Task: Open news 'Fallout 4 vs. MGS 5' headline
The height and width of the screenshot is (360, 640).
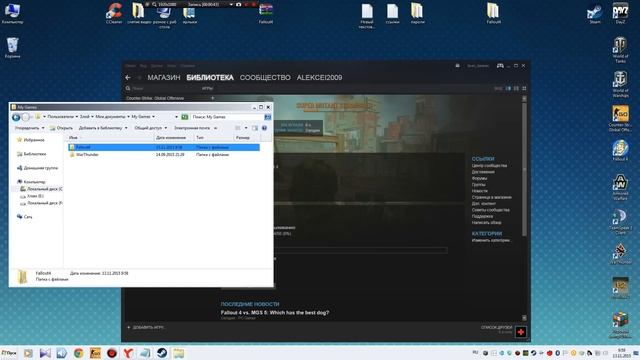Action: tap(275, 313)
